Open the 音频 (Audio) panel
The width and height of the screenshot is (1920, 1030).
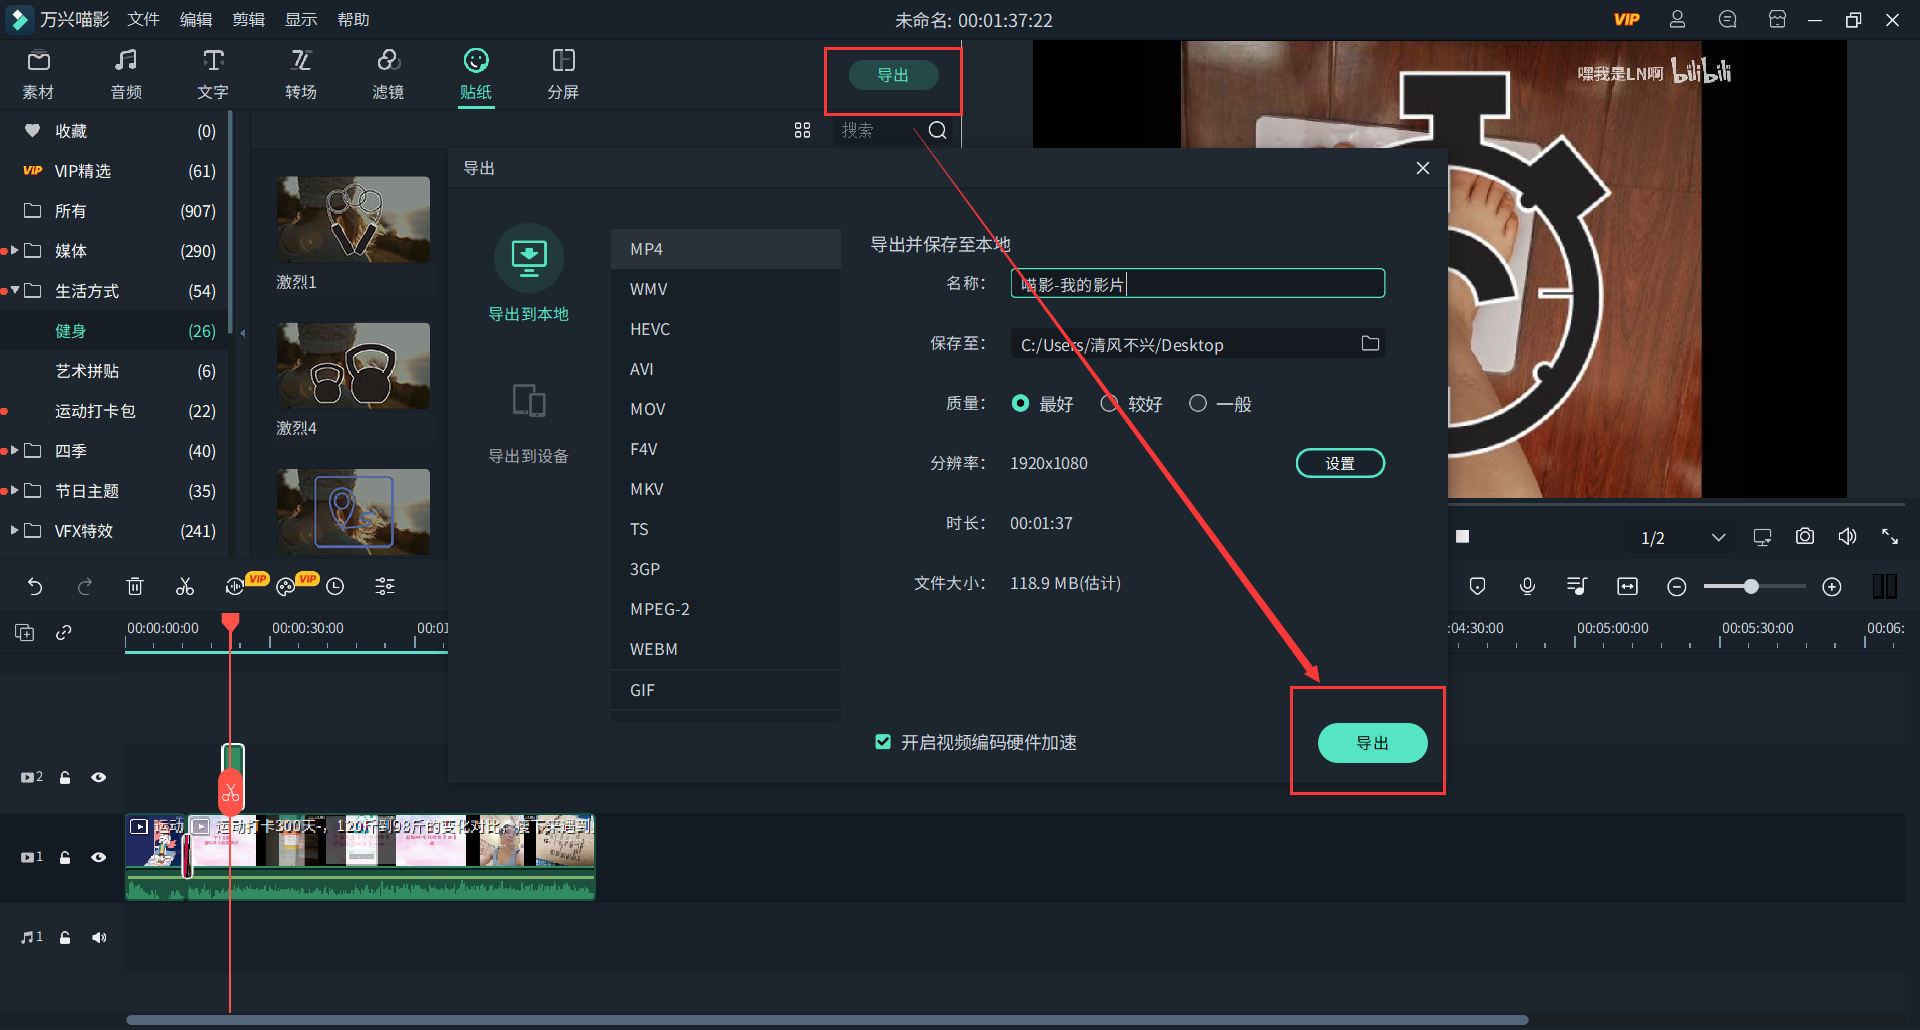pyautogui.click(x=125, y=73)
